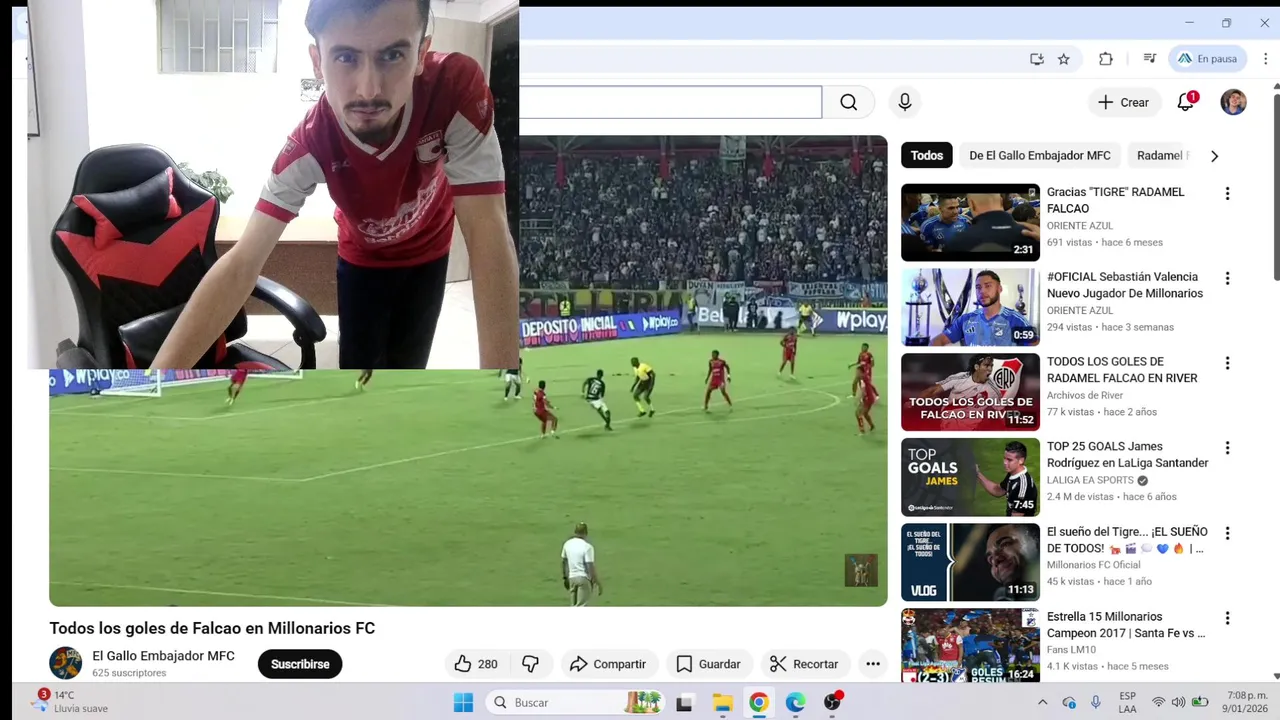Click microphone icon in system tray
This screenshot has width=1280, height=720.
[x=1096, y=703]
